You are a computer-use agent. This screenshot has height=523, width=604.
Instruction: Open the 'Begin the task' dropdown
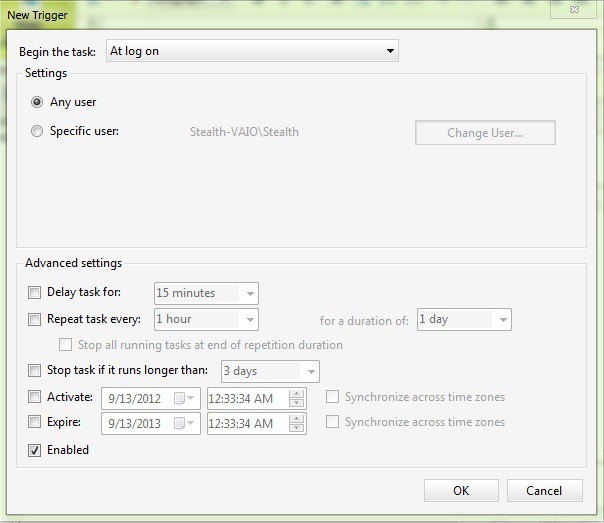point(252,51)
